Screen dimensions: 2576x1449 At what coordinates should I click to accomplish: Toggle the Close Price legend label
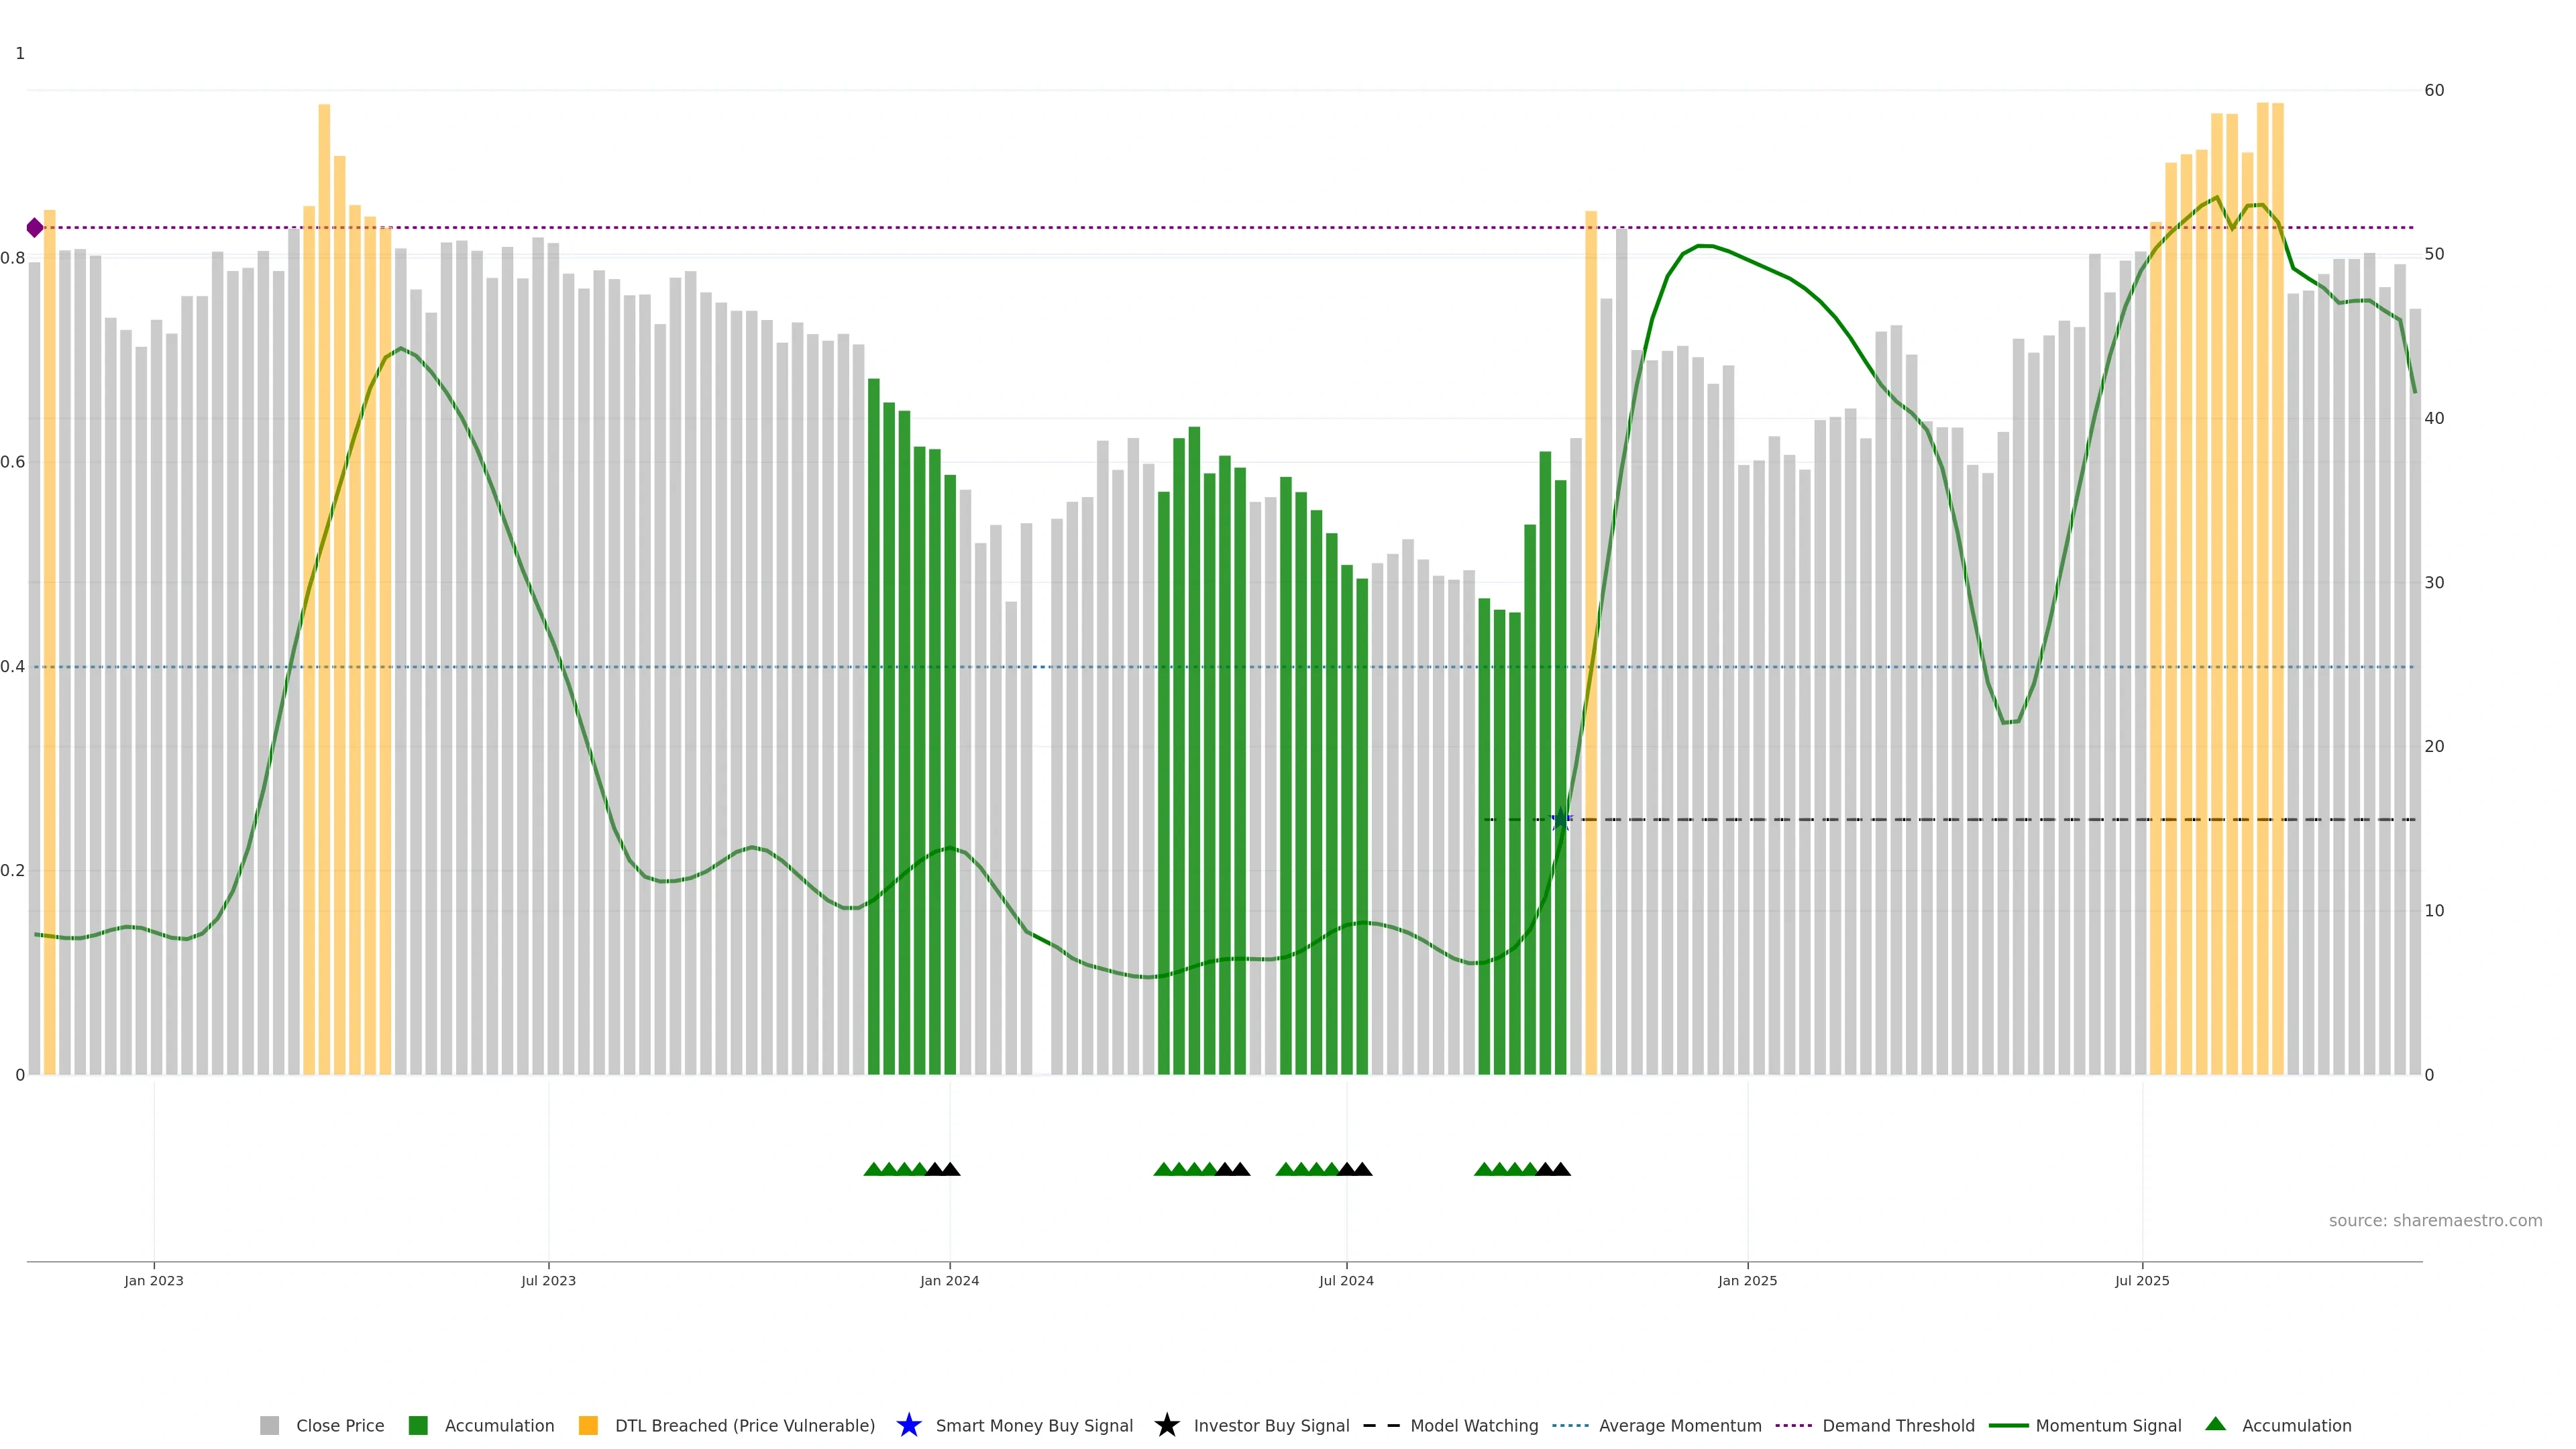tap(340, 1425)
